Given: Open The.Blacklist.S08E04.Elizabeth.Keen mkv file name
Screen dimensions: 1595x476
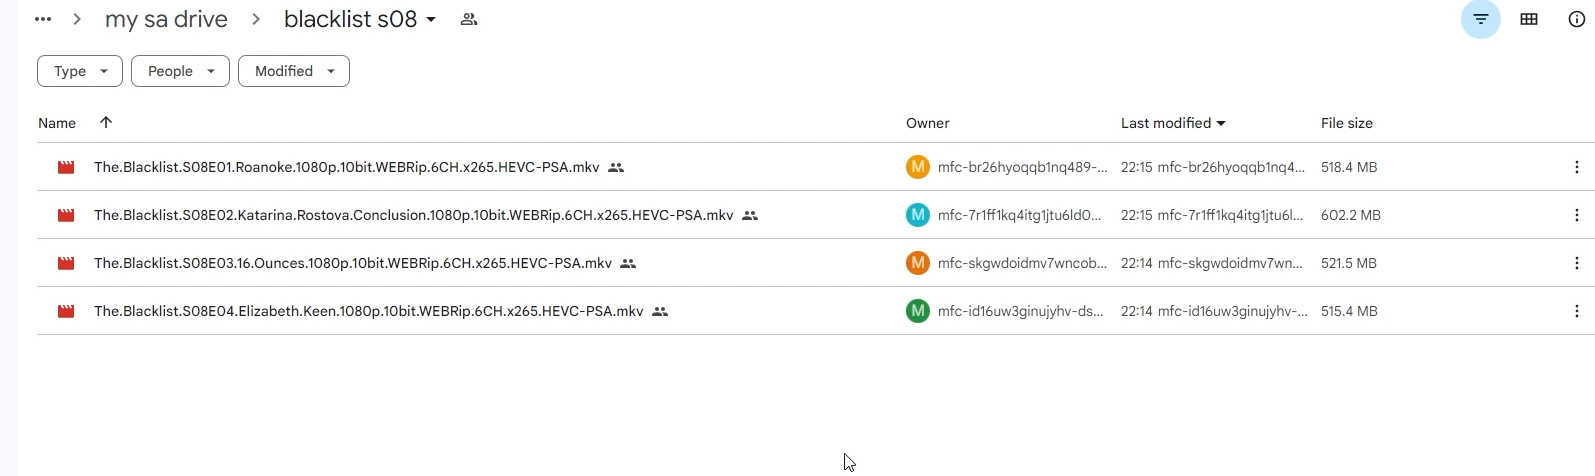Looking at the screenshot, I should click(369, 311).
